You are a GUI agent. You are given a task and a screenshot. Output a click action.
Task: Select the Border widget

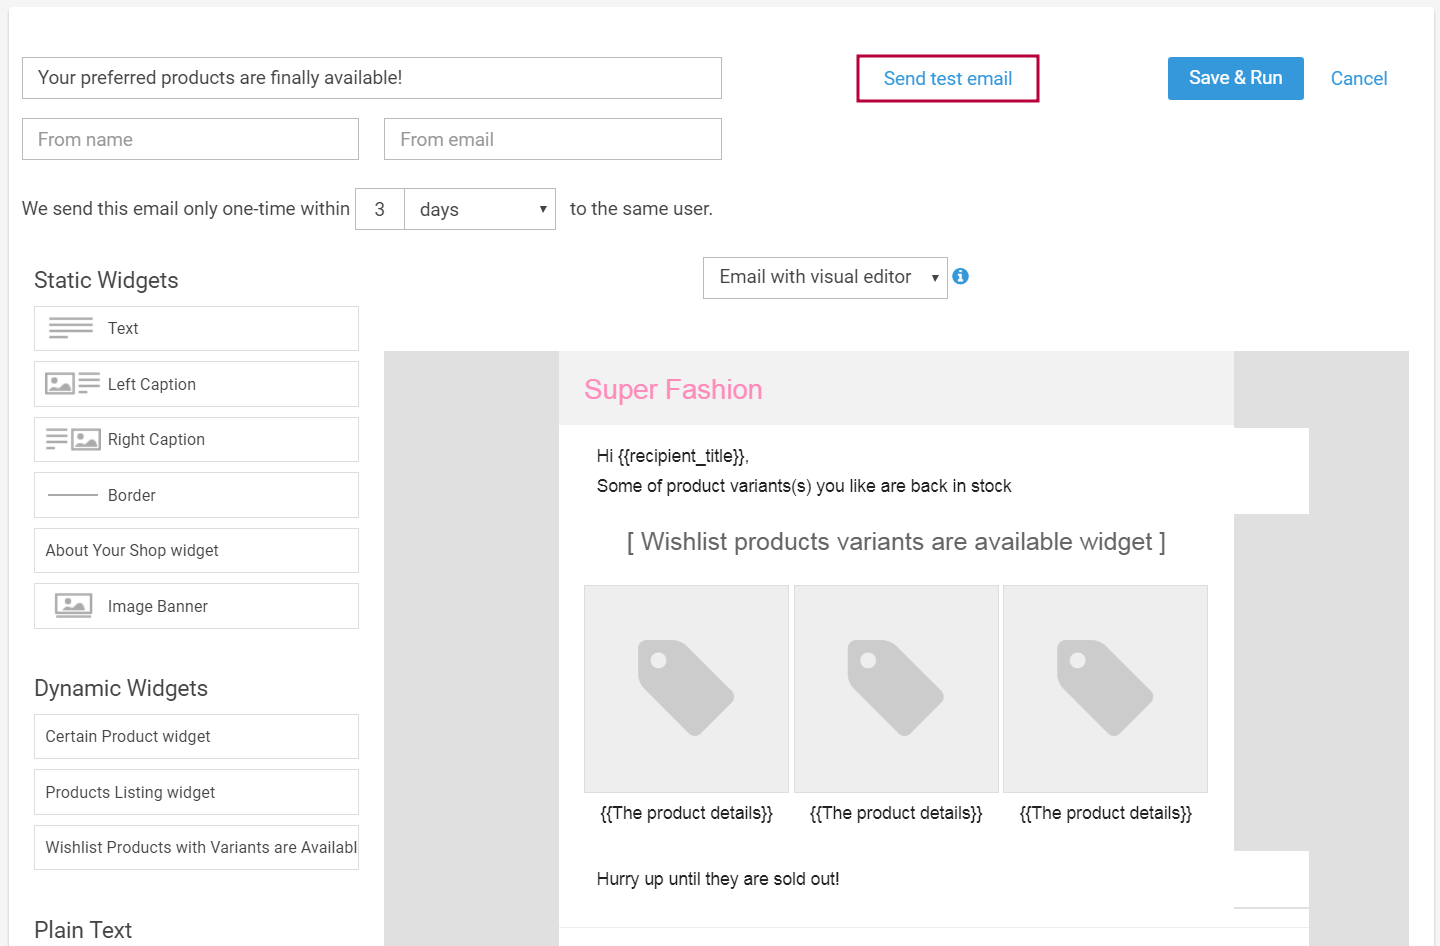click(x=196, y=495)
